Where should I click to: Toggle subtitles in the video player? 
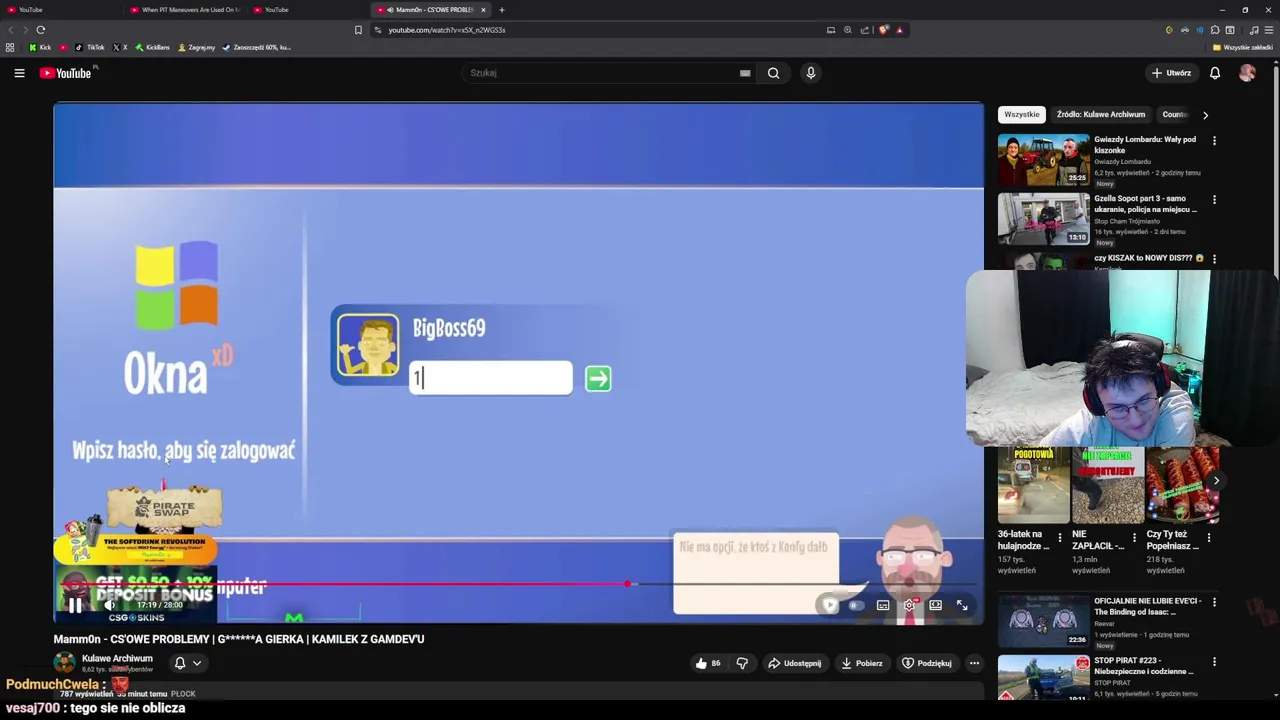(883, 605)
